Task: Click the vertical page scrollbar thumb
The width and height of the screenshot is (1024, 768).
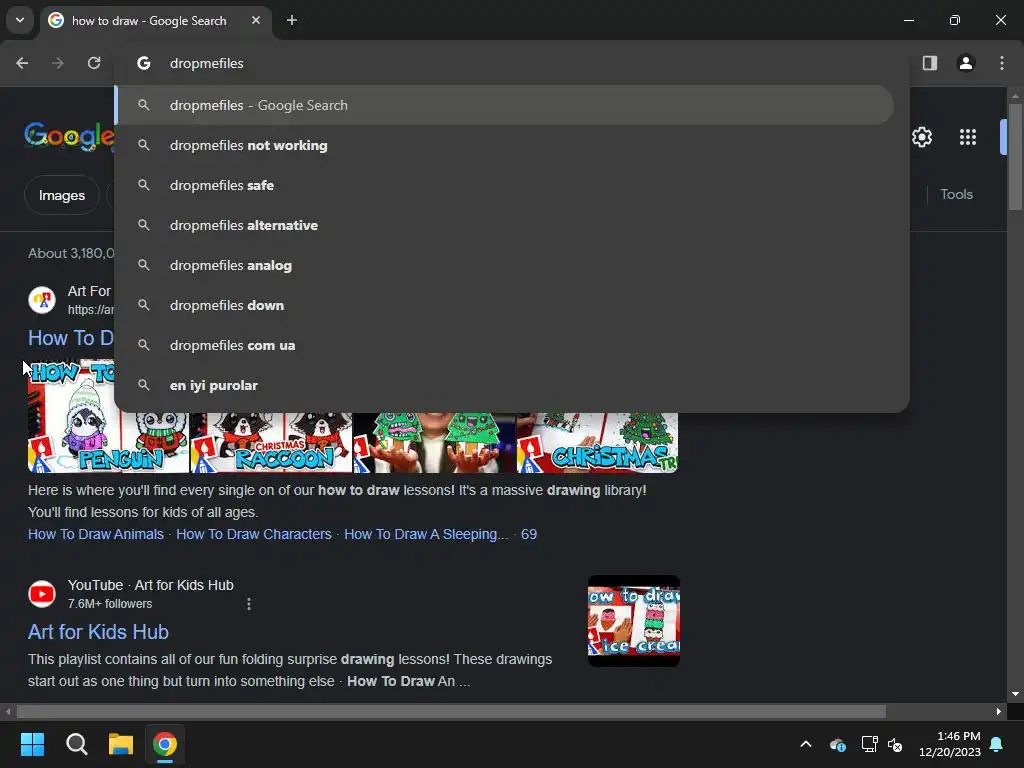Action: click(1014, 157)
